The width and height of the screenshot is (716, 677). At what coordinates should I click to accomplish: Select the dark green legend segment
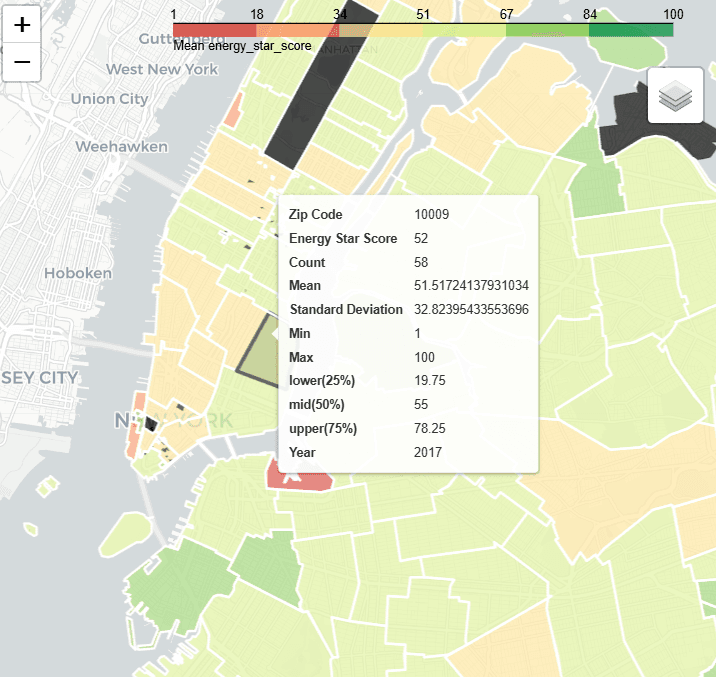tap(631, 30)
